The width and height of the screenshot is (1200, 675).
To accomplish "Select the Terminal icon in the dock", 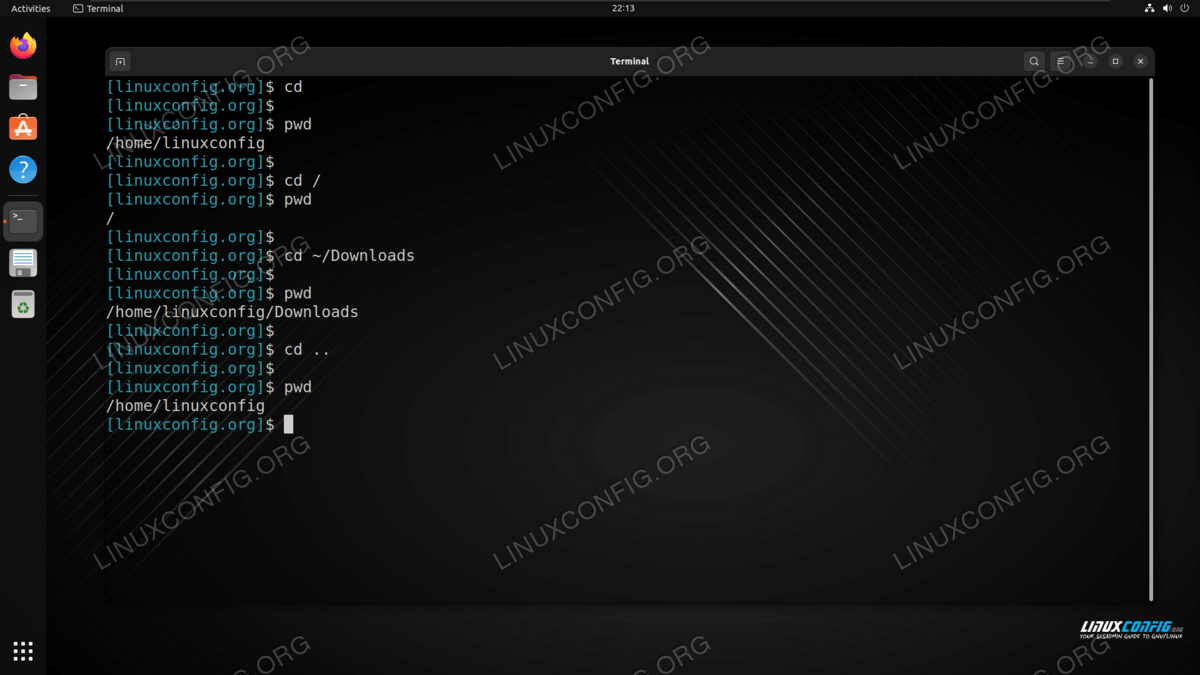I will 23,221.
